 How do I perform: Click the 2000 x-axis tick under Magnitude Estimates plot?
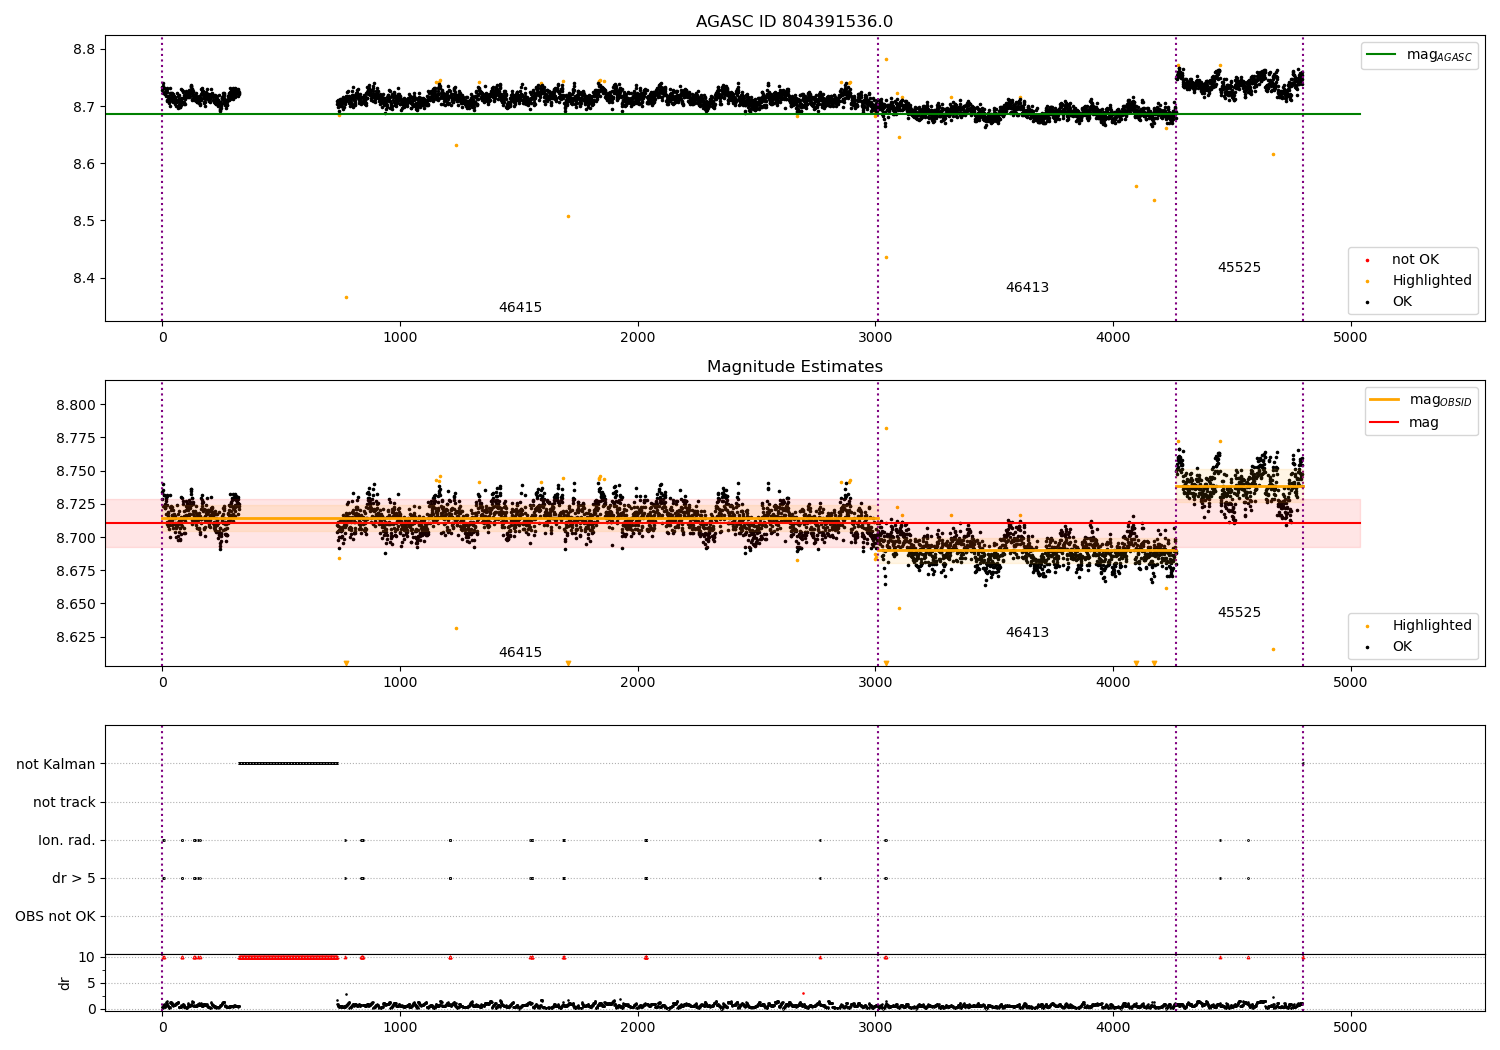tap(638, 683)
